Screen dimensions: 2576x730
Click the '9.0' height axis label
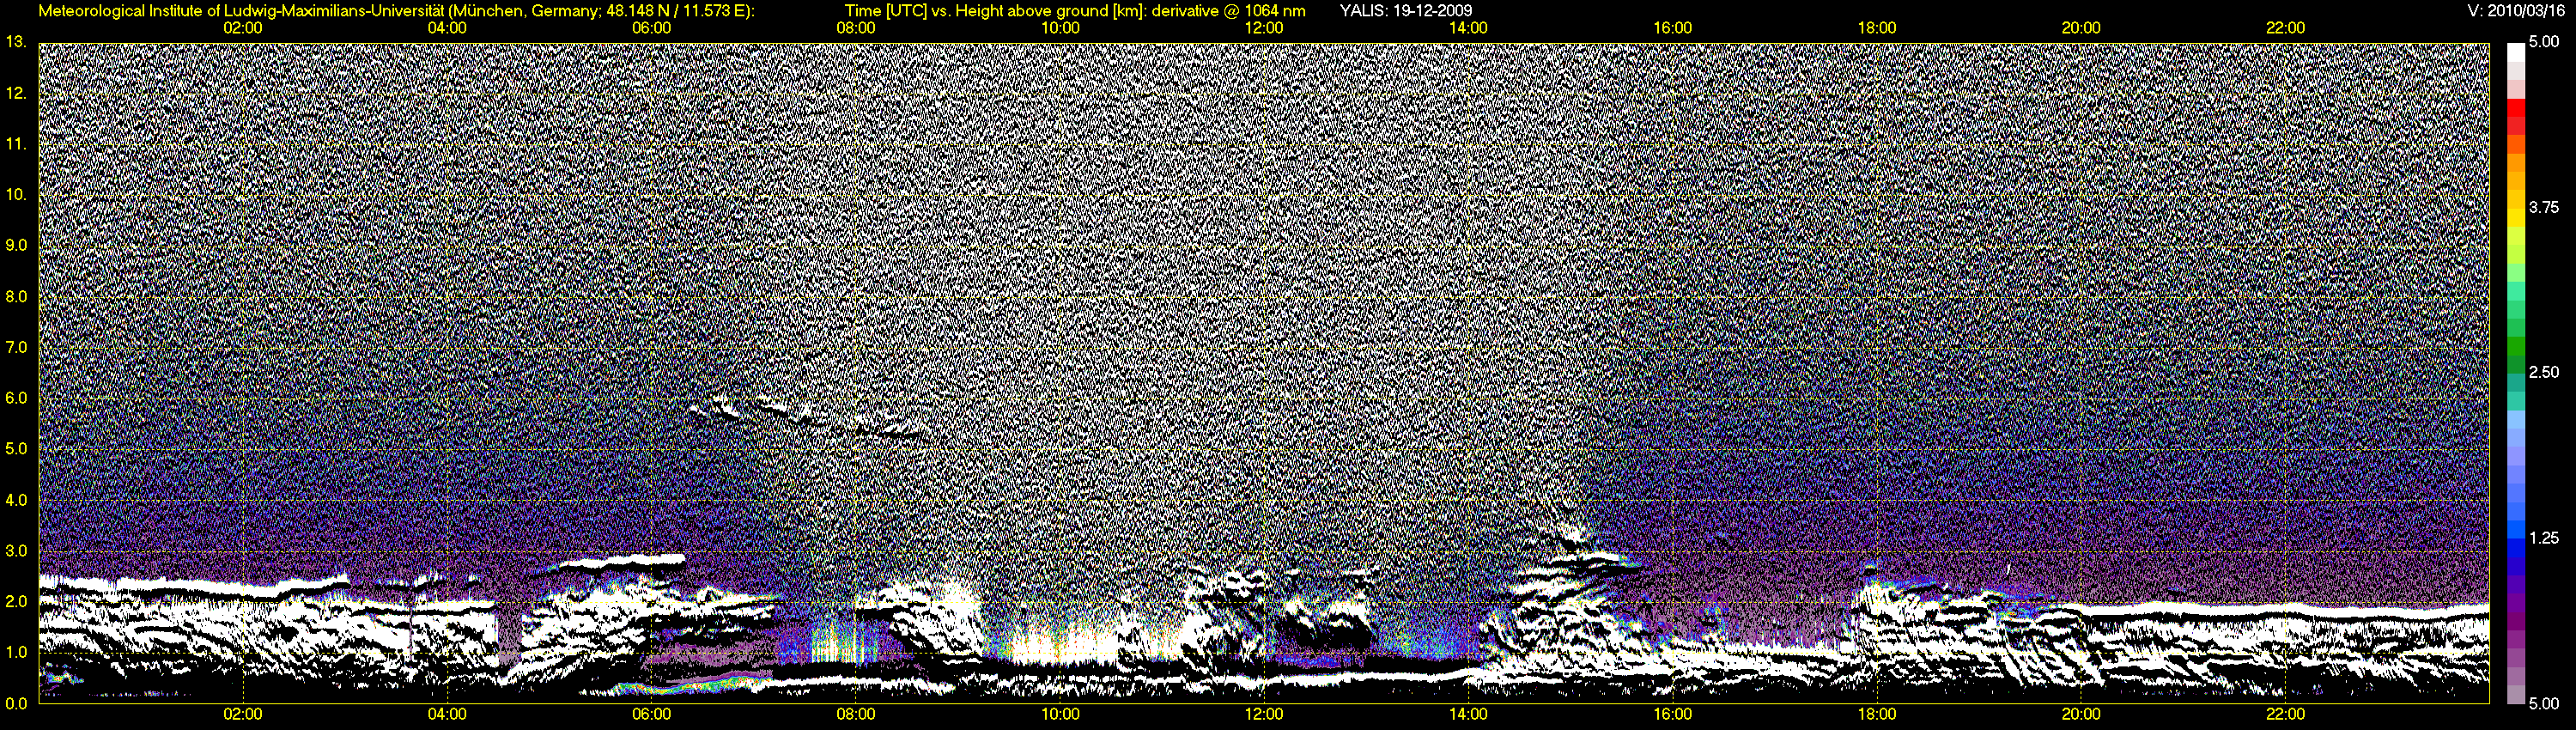[x=16, y=245]
